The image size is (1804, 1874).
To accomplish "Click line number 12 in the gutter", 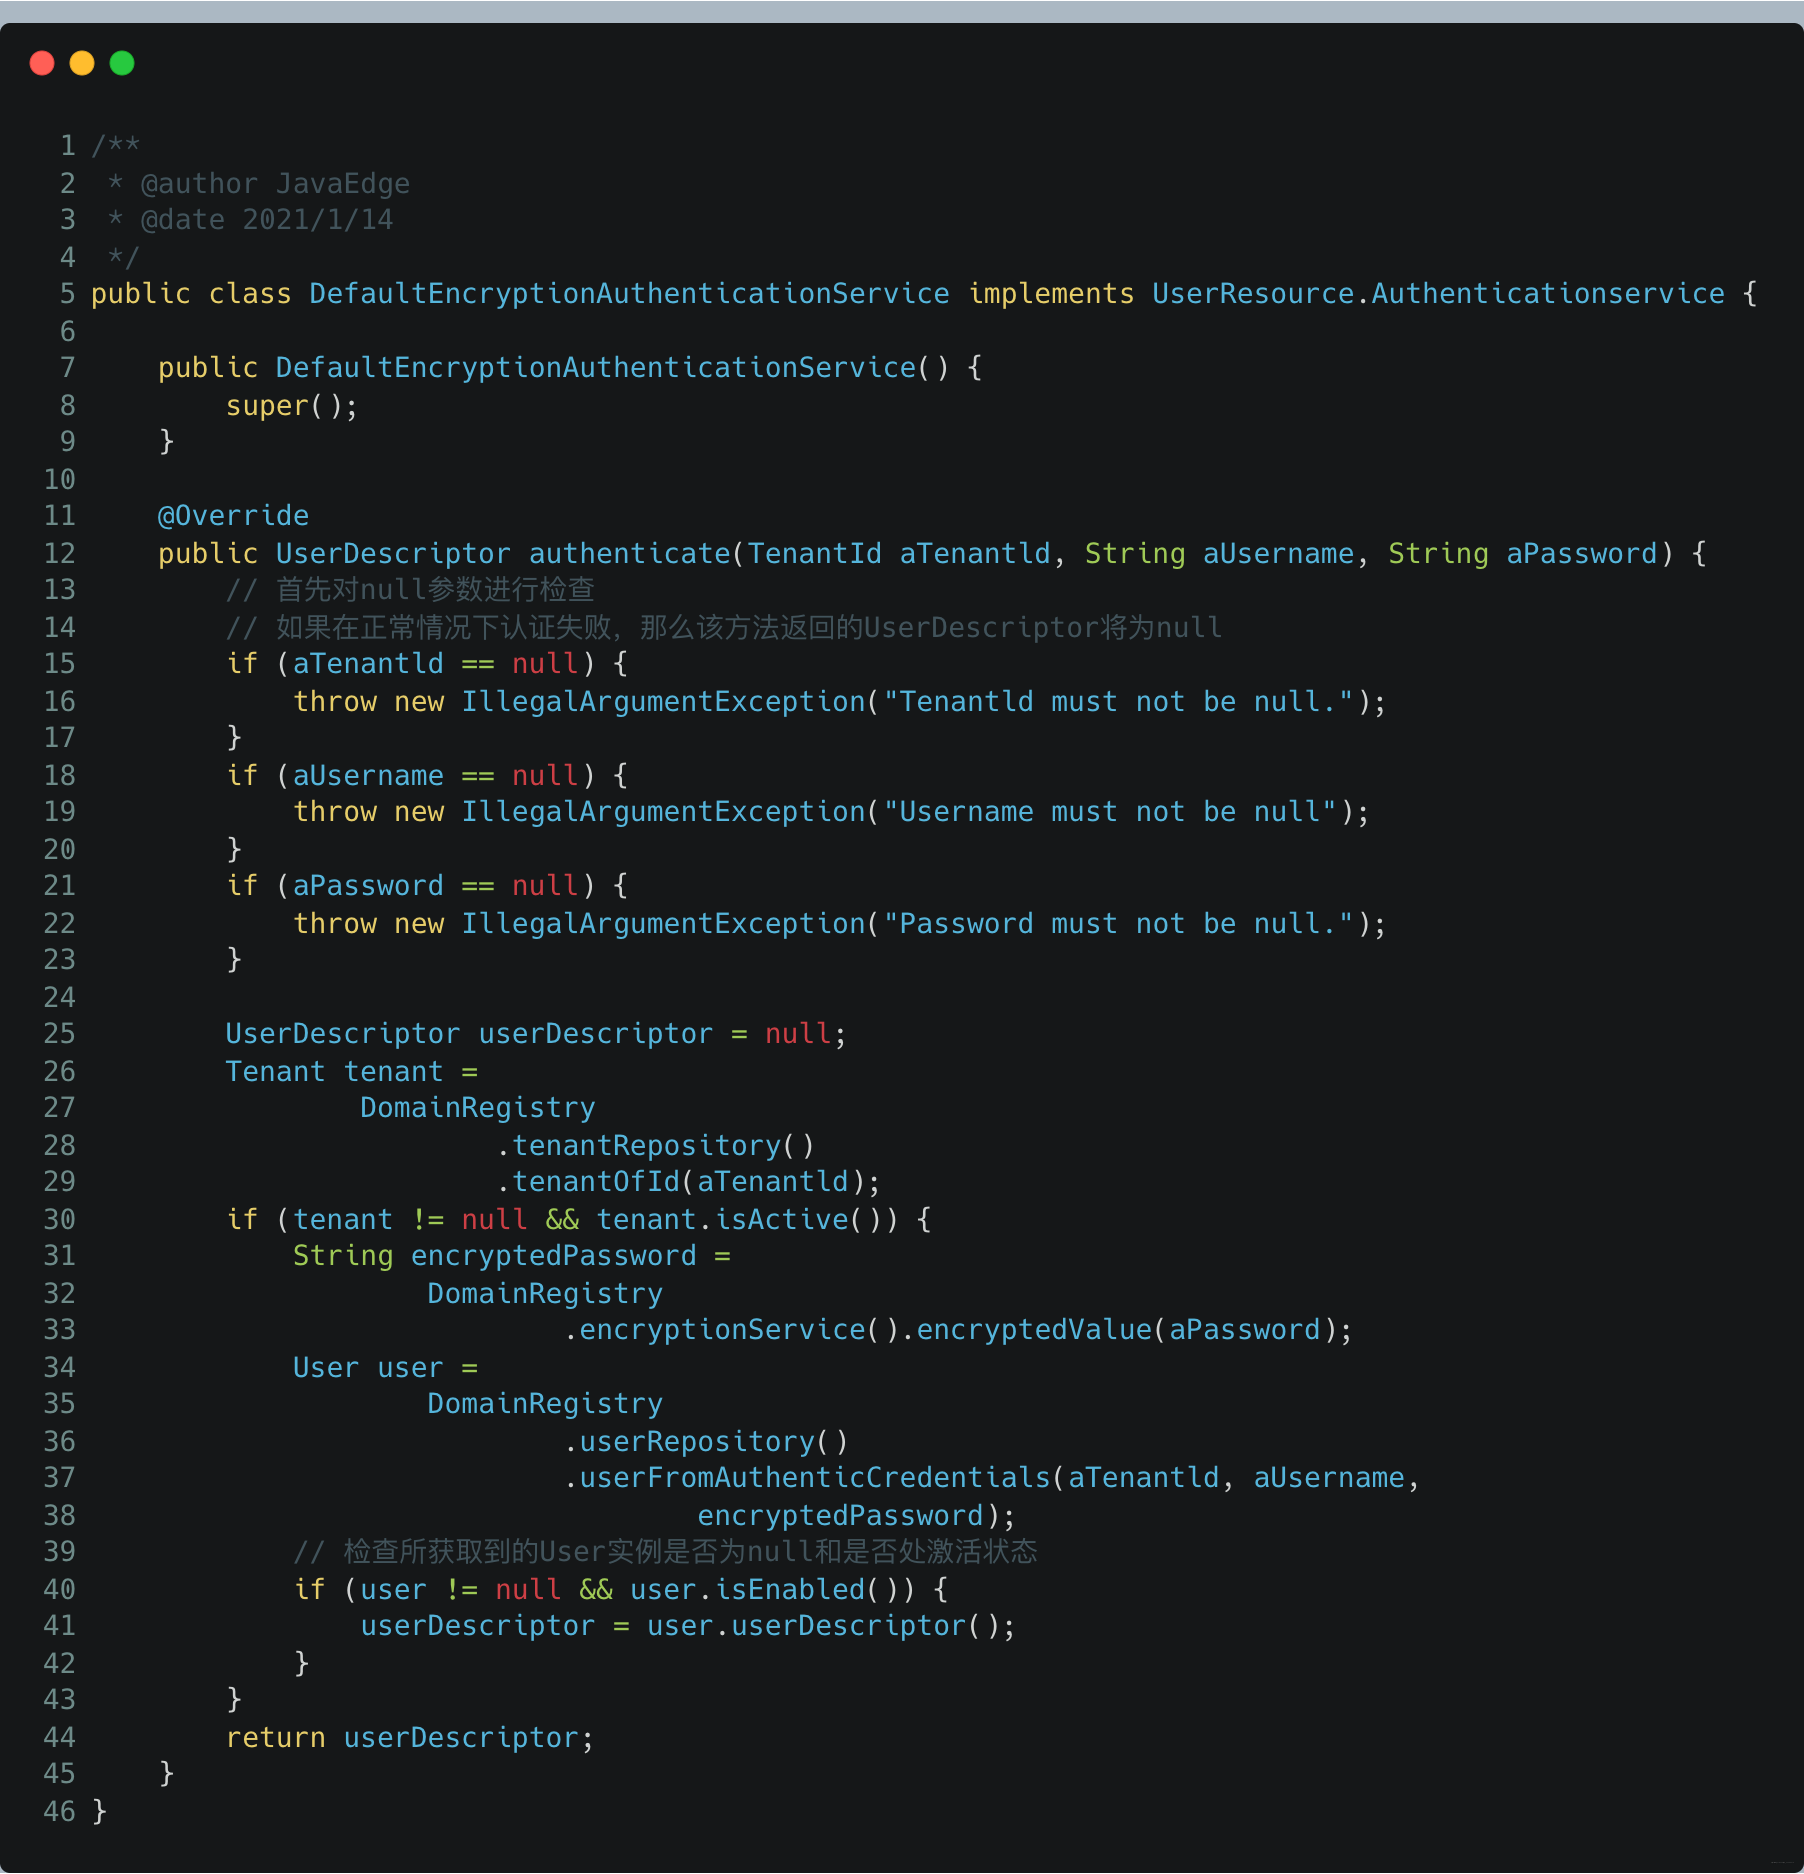I will pyautogui.click(x=60, y=554).
